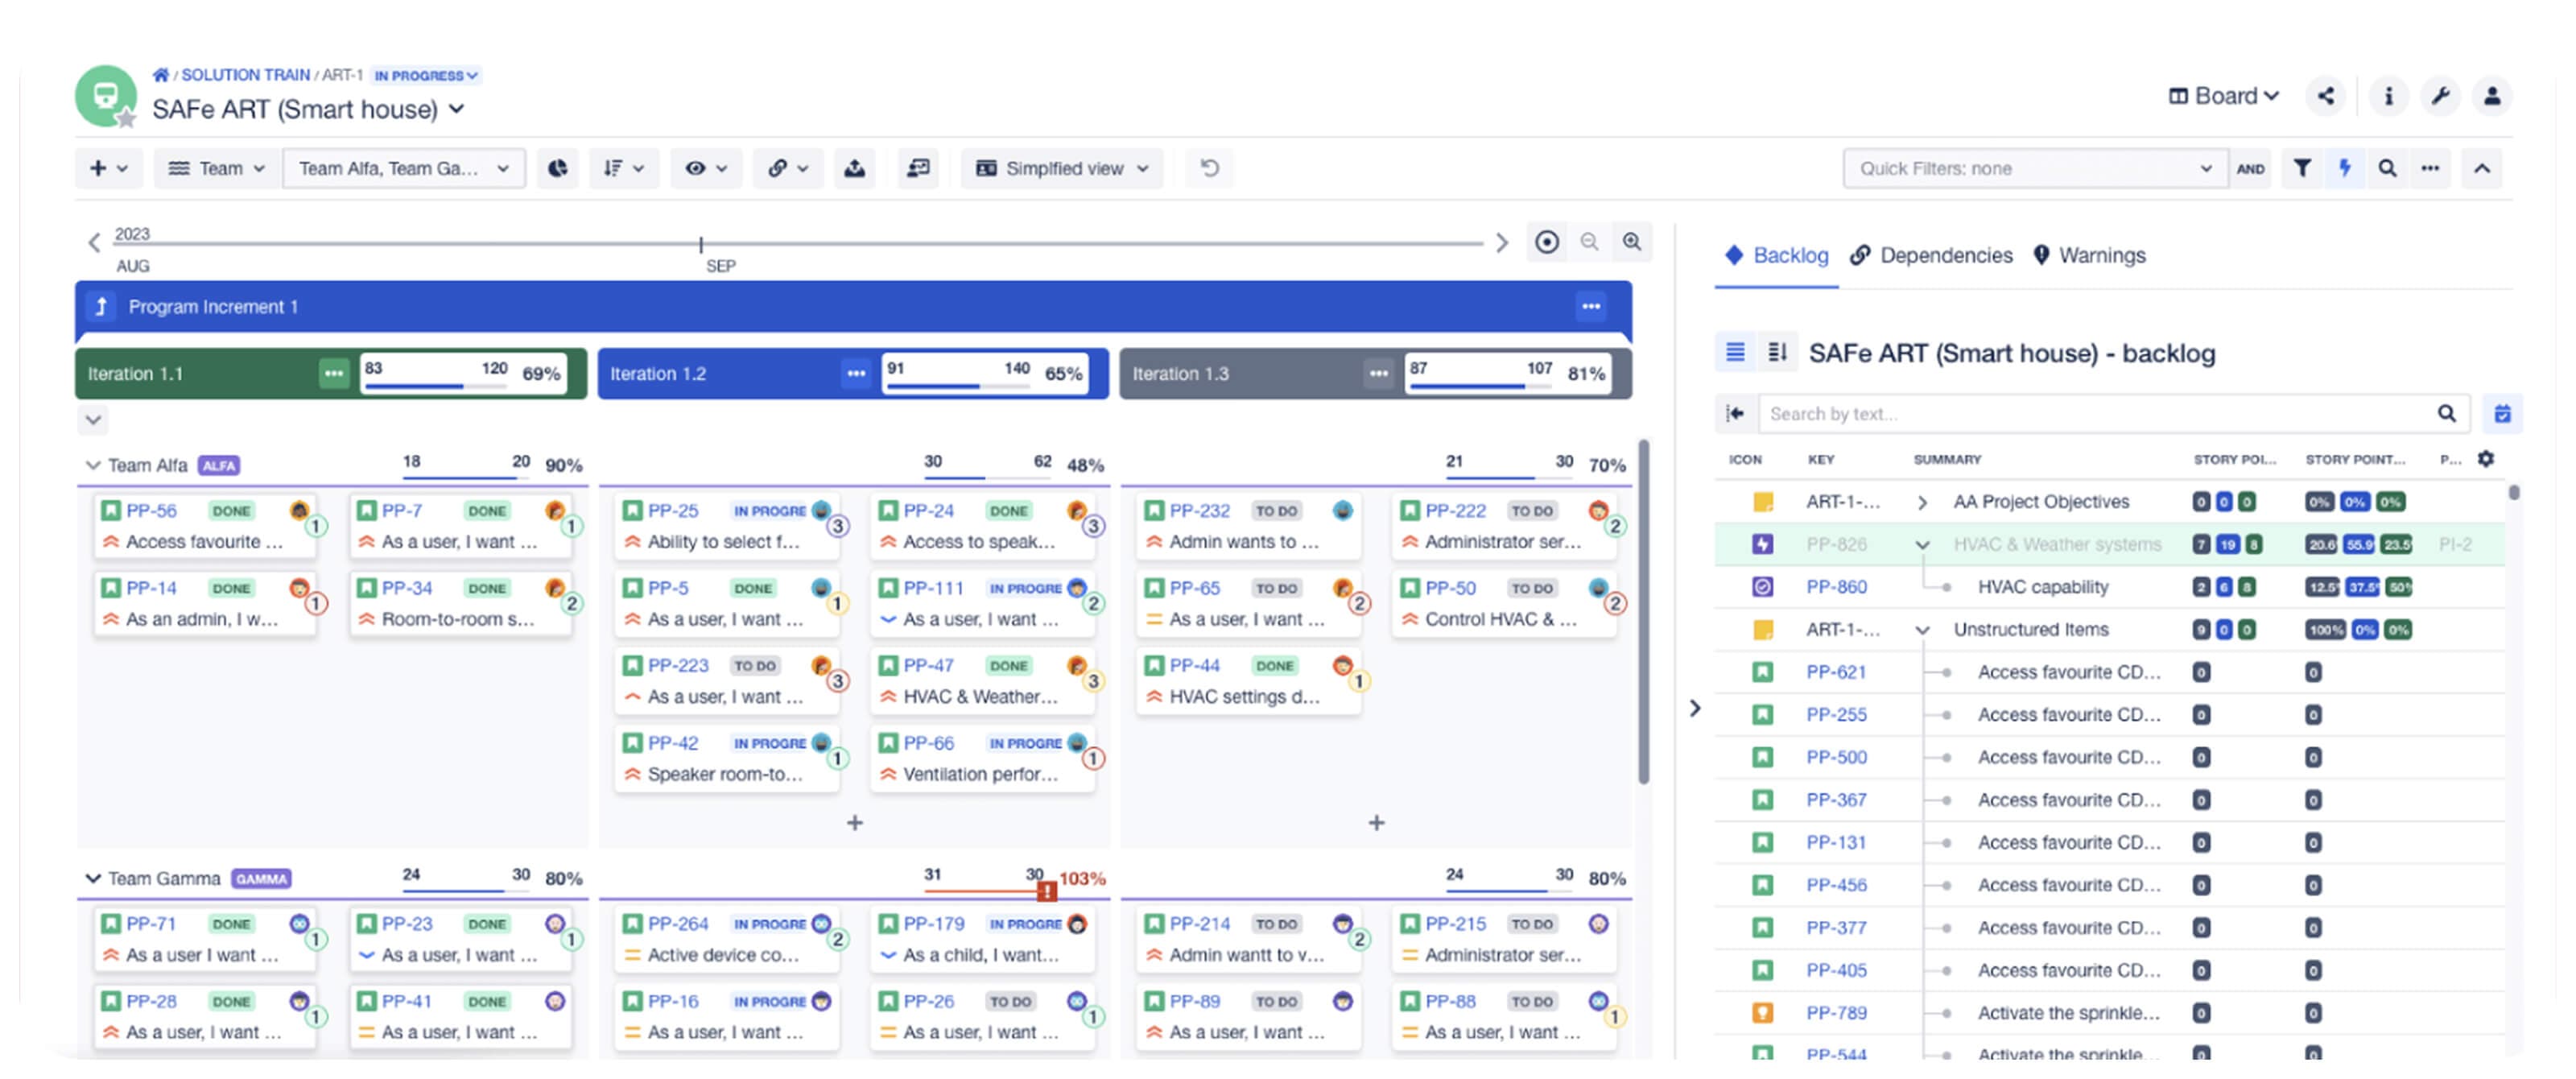Zoom out the timeline
The image size is (2576, 1079).
tap(1589, 242)
